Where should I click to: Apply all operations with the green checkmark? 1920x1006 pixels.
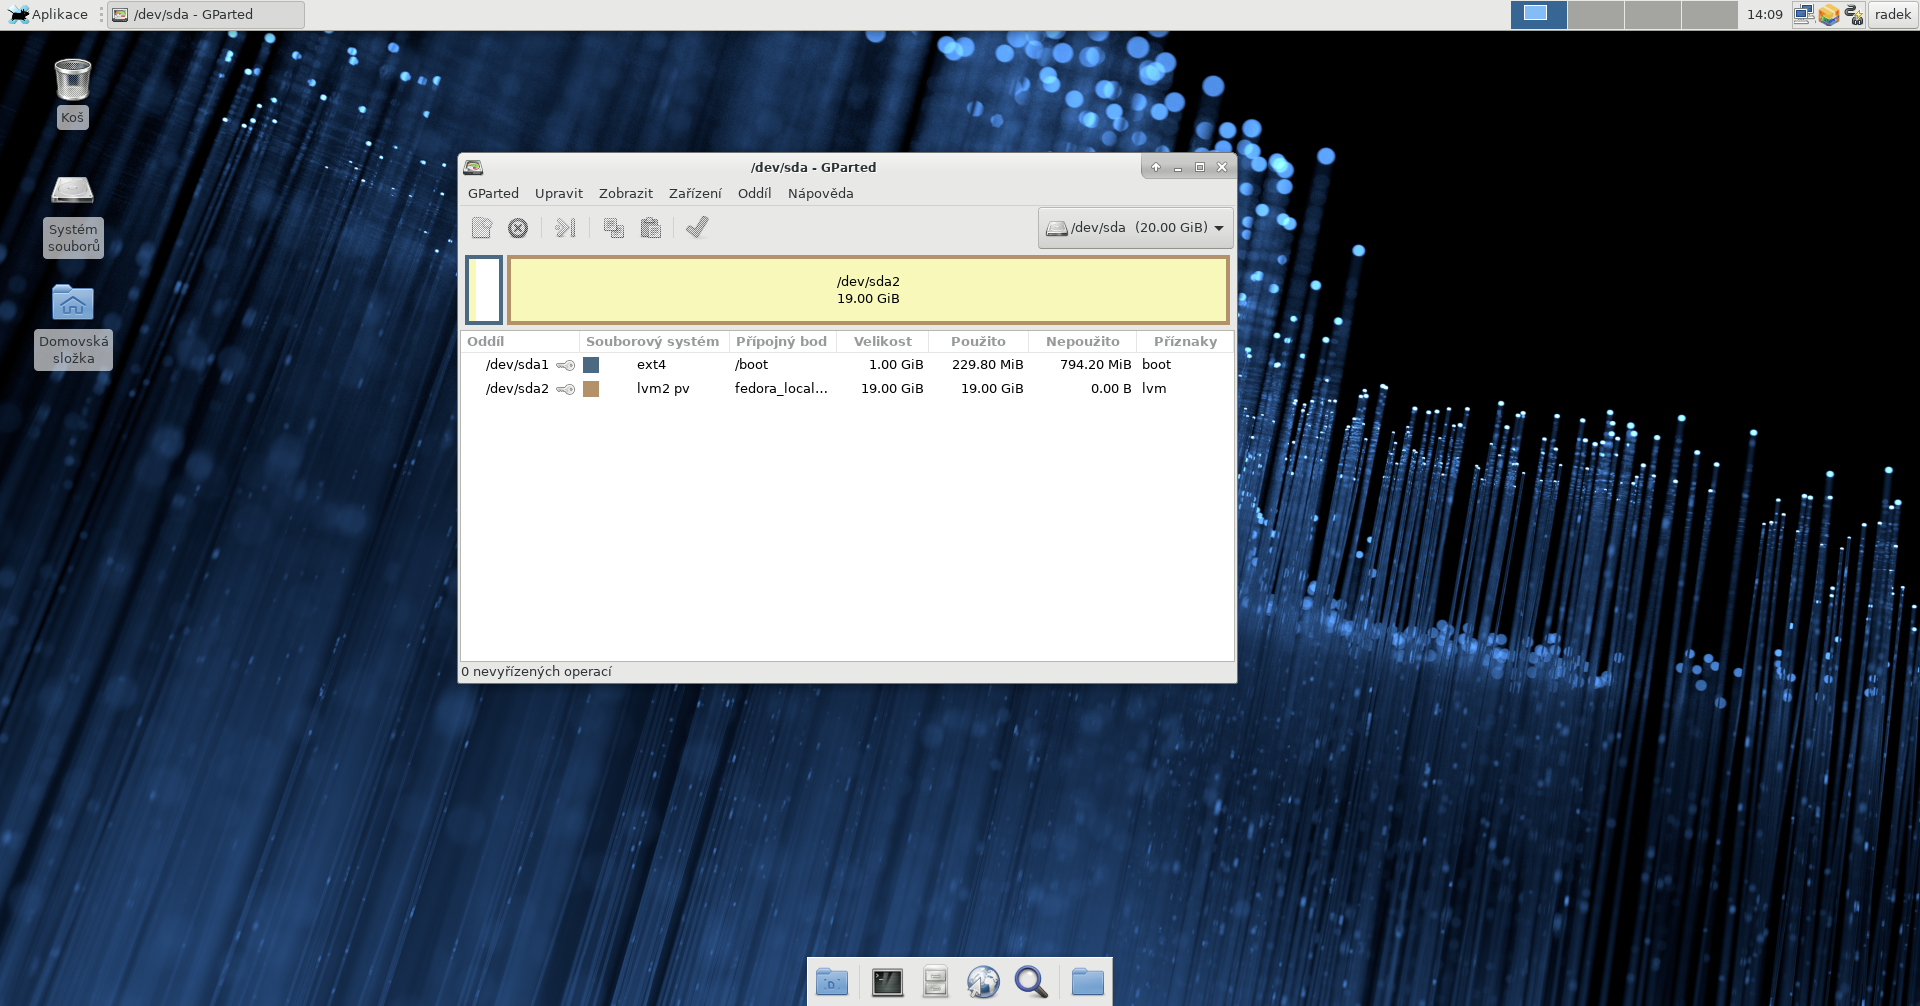[697, 228]
